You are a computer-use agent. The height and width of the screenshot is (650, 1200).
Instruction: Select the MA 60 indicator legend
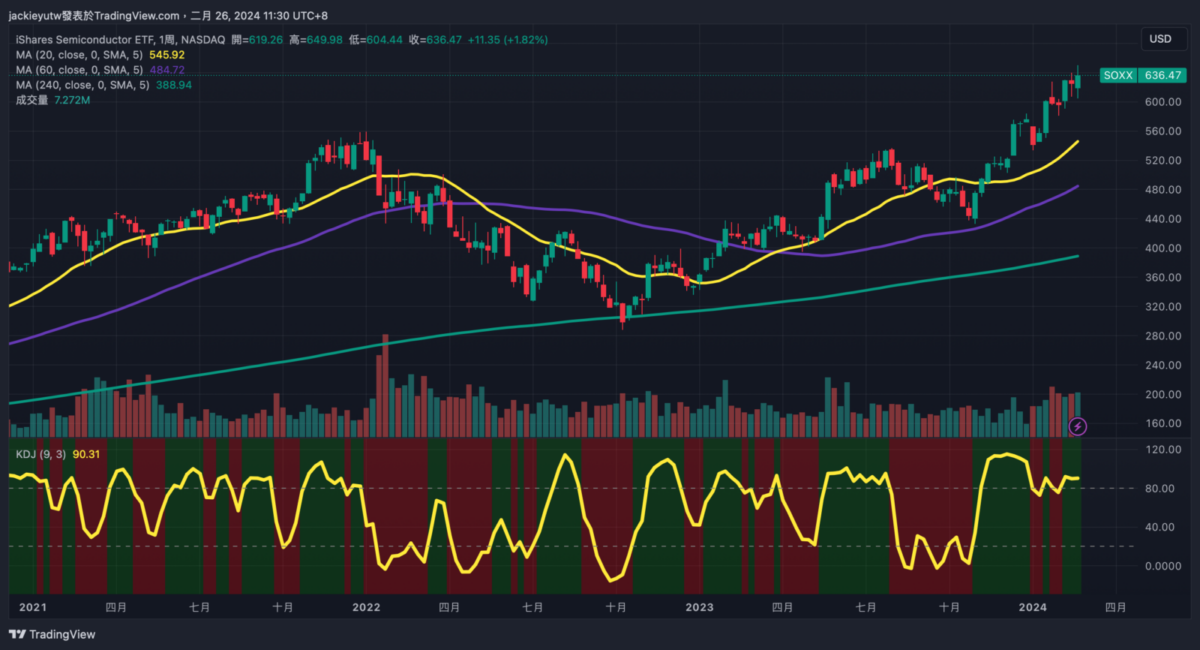point(80,70)
